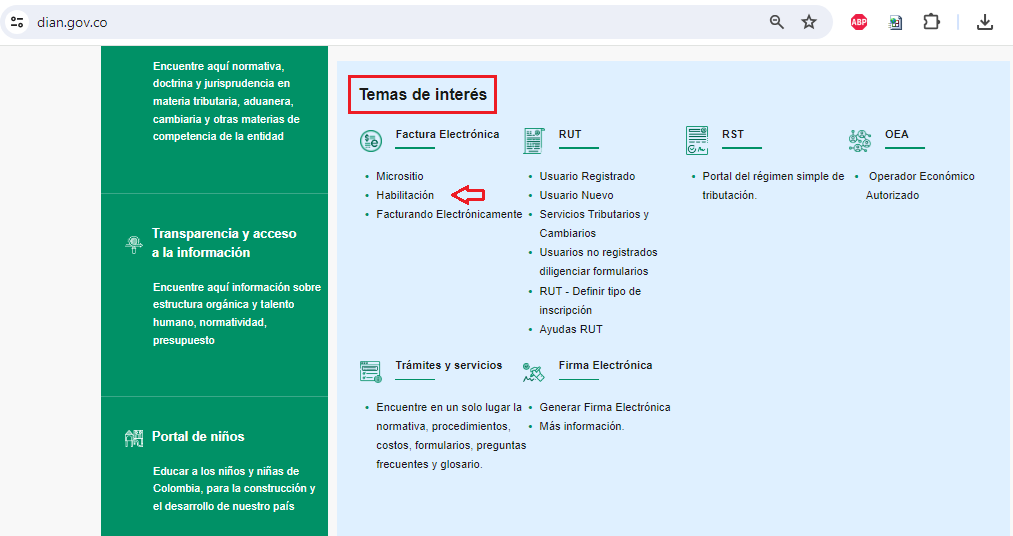This screenshot has width=1013, height=536.
Task: Click the Portal de niños icon
Action: (x=134, y=438)
